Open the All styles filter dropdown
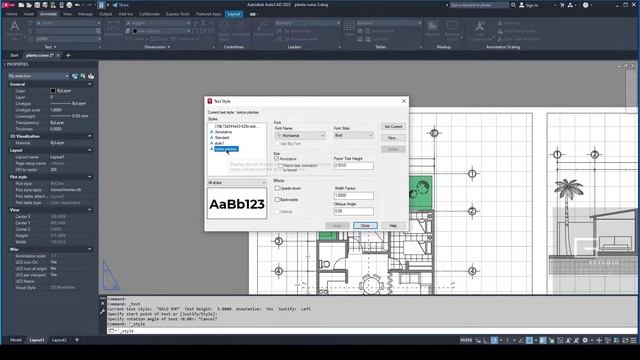 (237, 182)
